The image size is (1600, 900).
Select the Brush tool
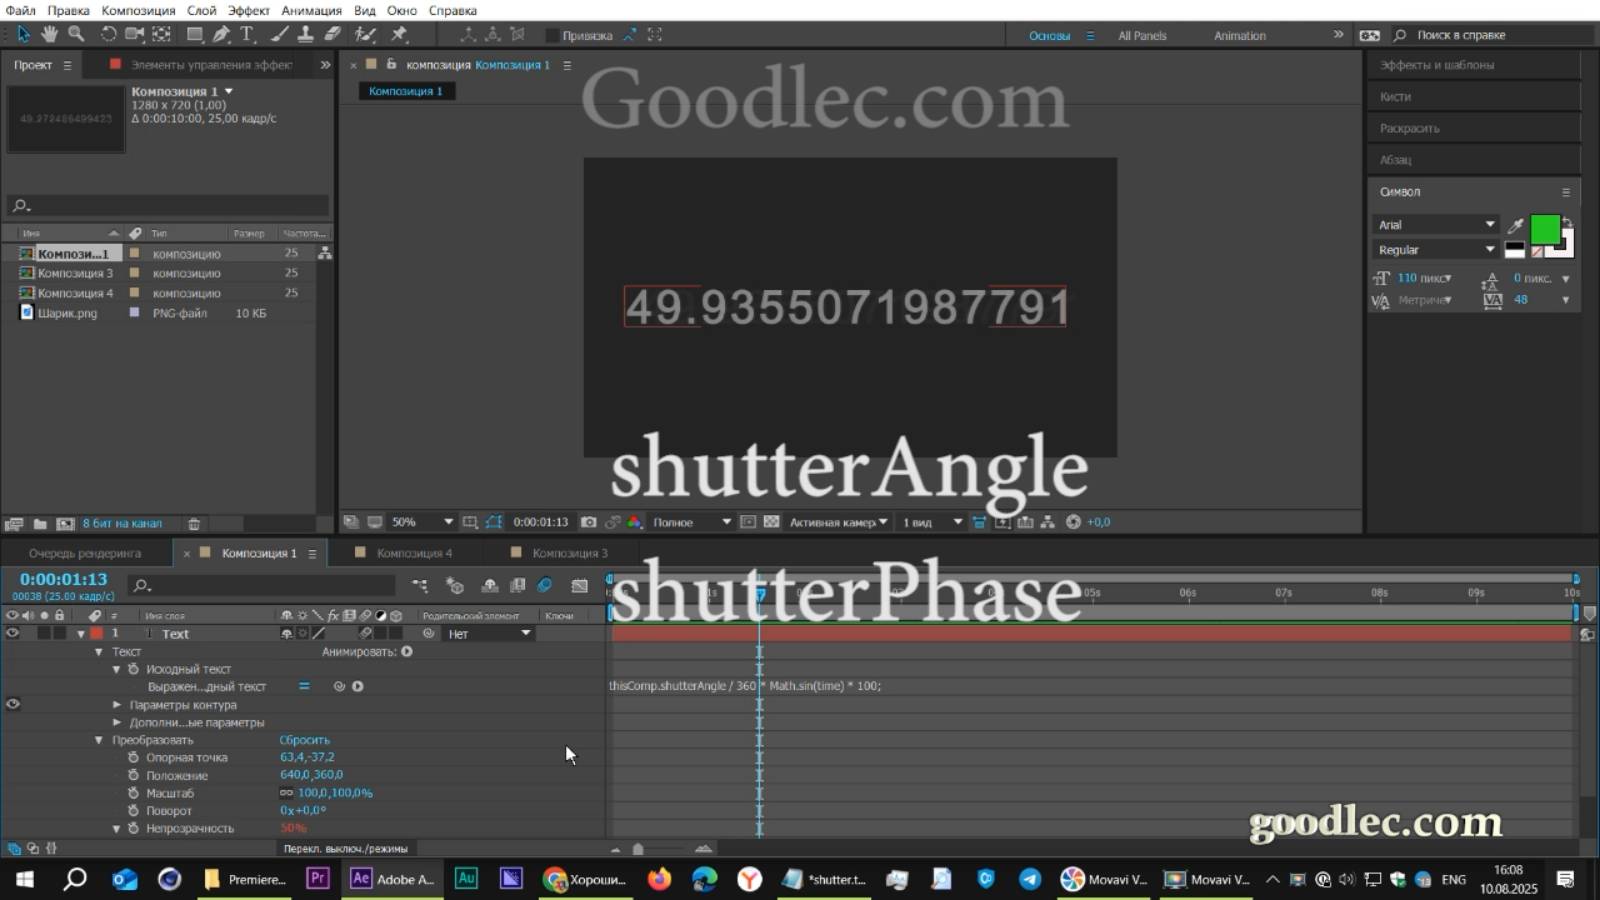(x=279, y=34)
